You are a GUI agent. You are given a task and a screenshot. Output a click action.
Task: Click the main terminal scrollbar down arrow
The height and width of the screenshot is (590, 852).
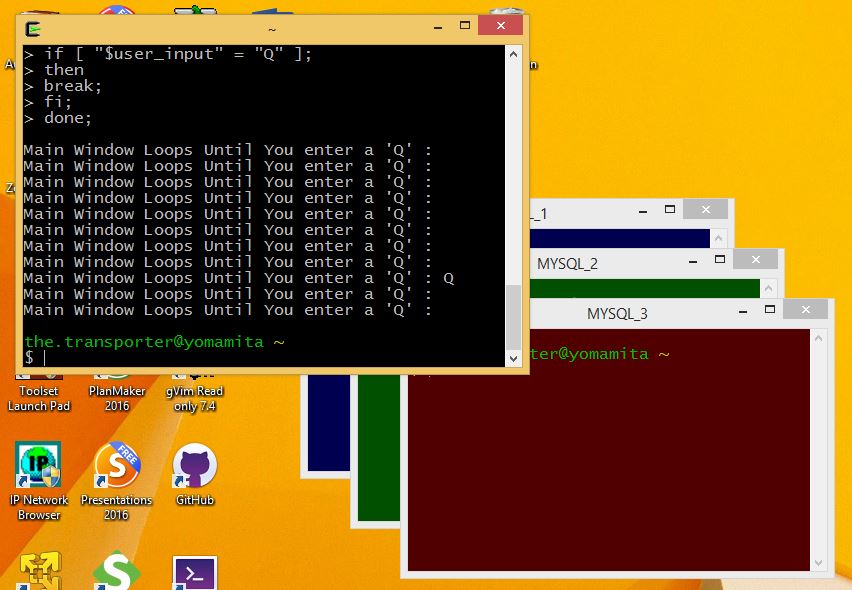click(513, 359)
